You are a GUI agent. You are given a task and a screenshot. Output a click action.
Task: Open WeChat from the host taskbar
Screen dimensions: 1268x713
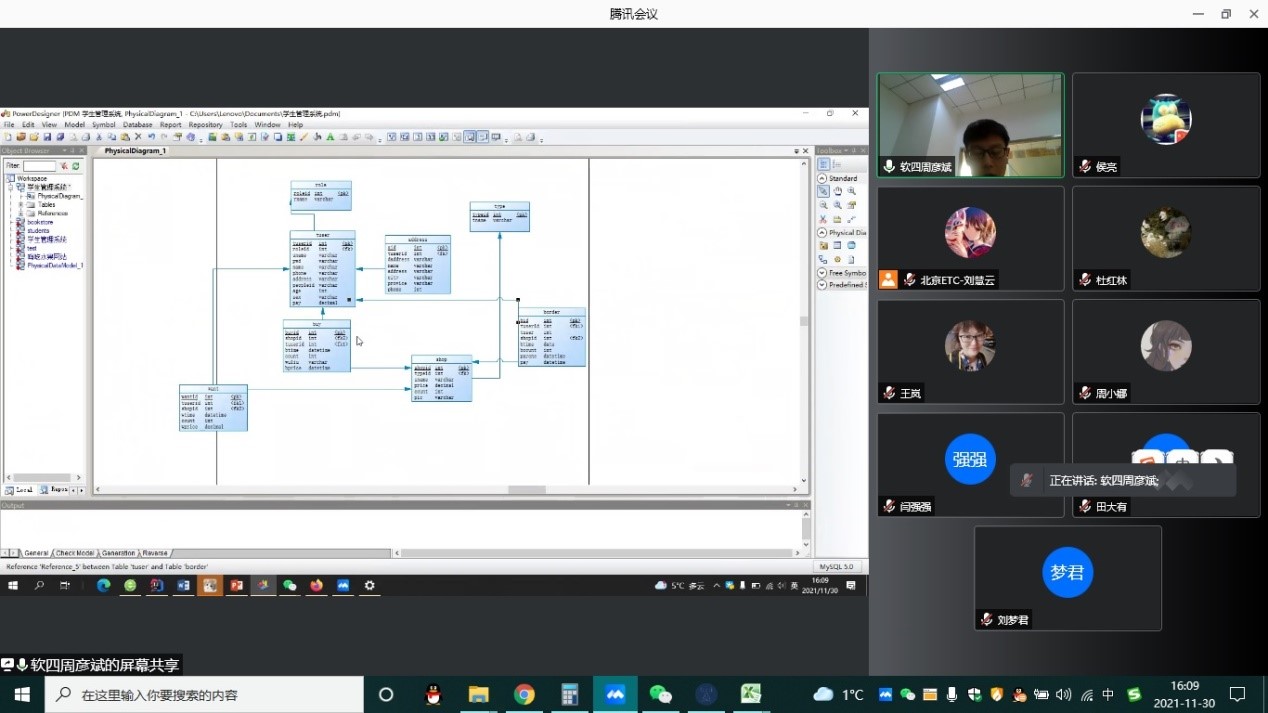click(660, 694)
